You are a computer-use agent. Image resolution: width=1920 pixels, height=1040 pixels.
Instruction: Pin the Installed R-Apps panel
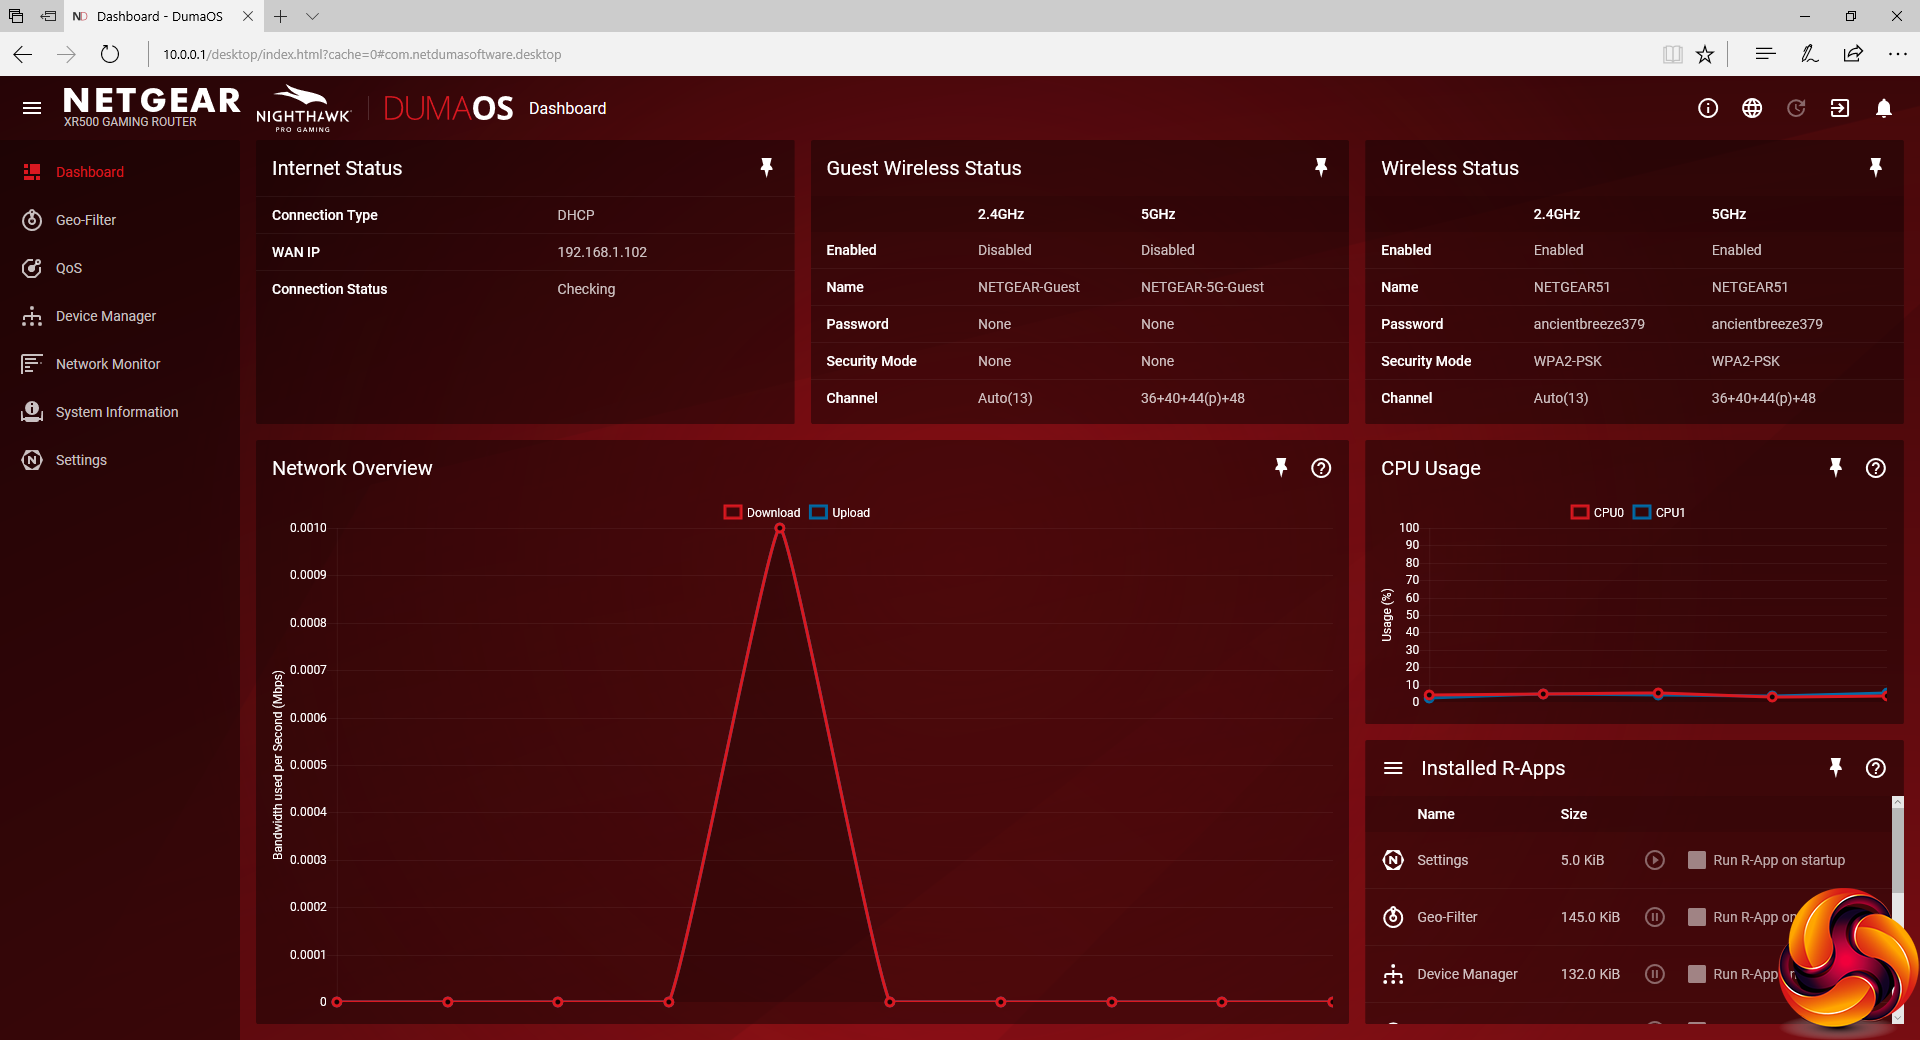pyautogui.click(x=1836, y=768)
